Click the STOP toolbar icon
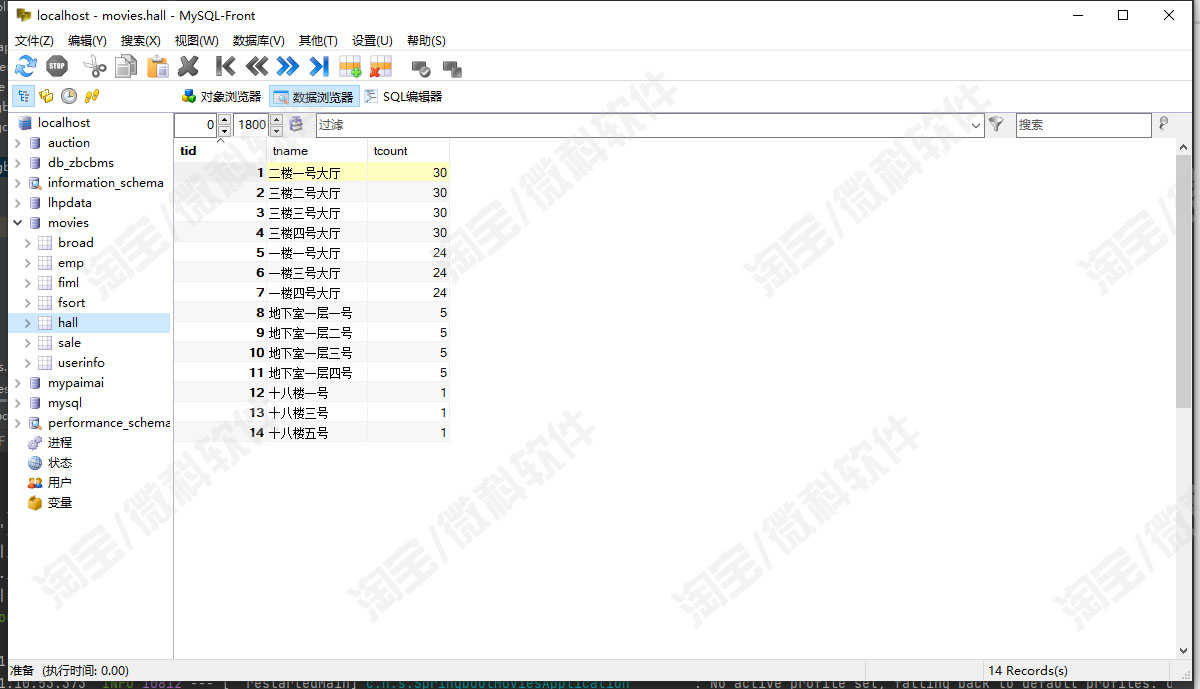 (57, 67)
